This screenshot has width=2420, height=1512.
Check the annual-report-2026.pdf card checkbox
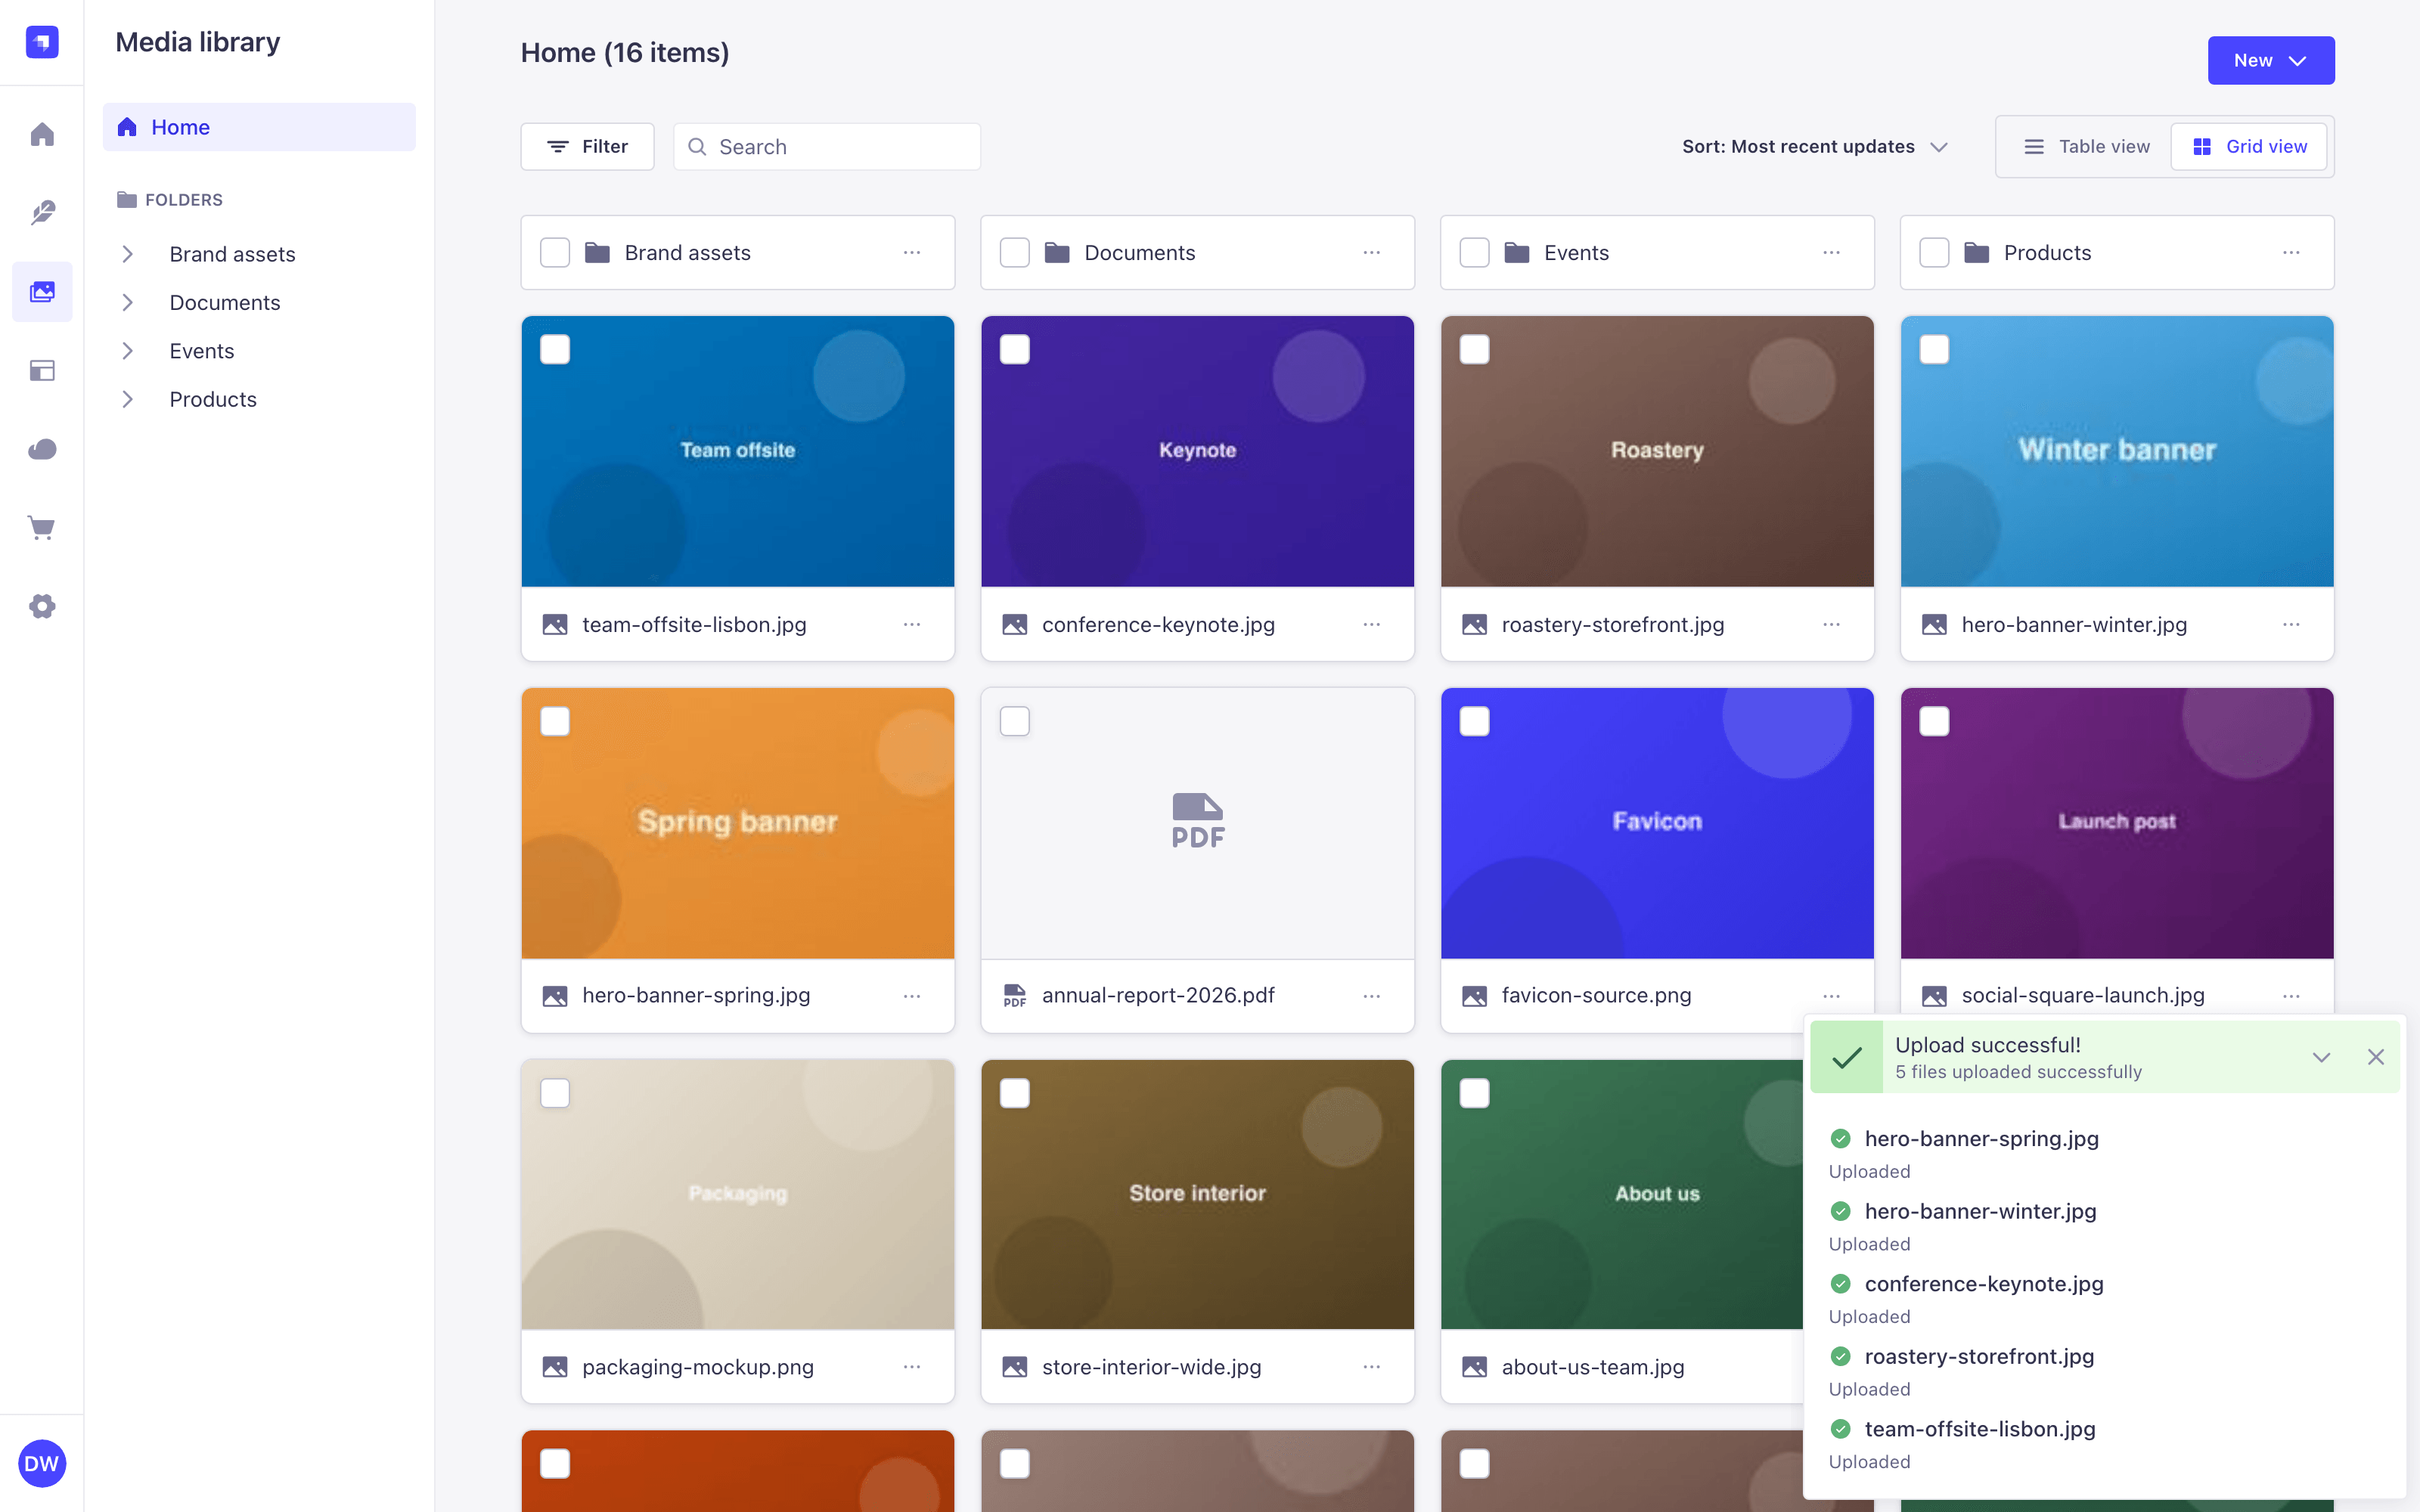click(1015, 721)
